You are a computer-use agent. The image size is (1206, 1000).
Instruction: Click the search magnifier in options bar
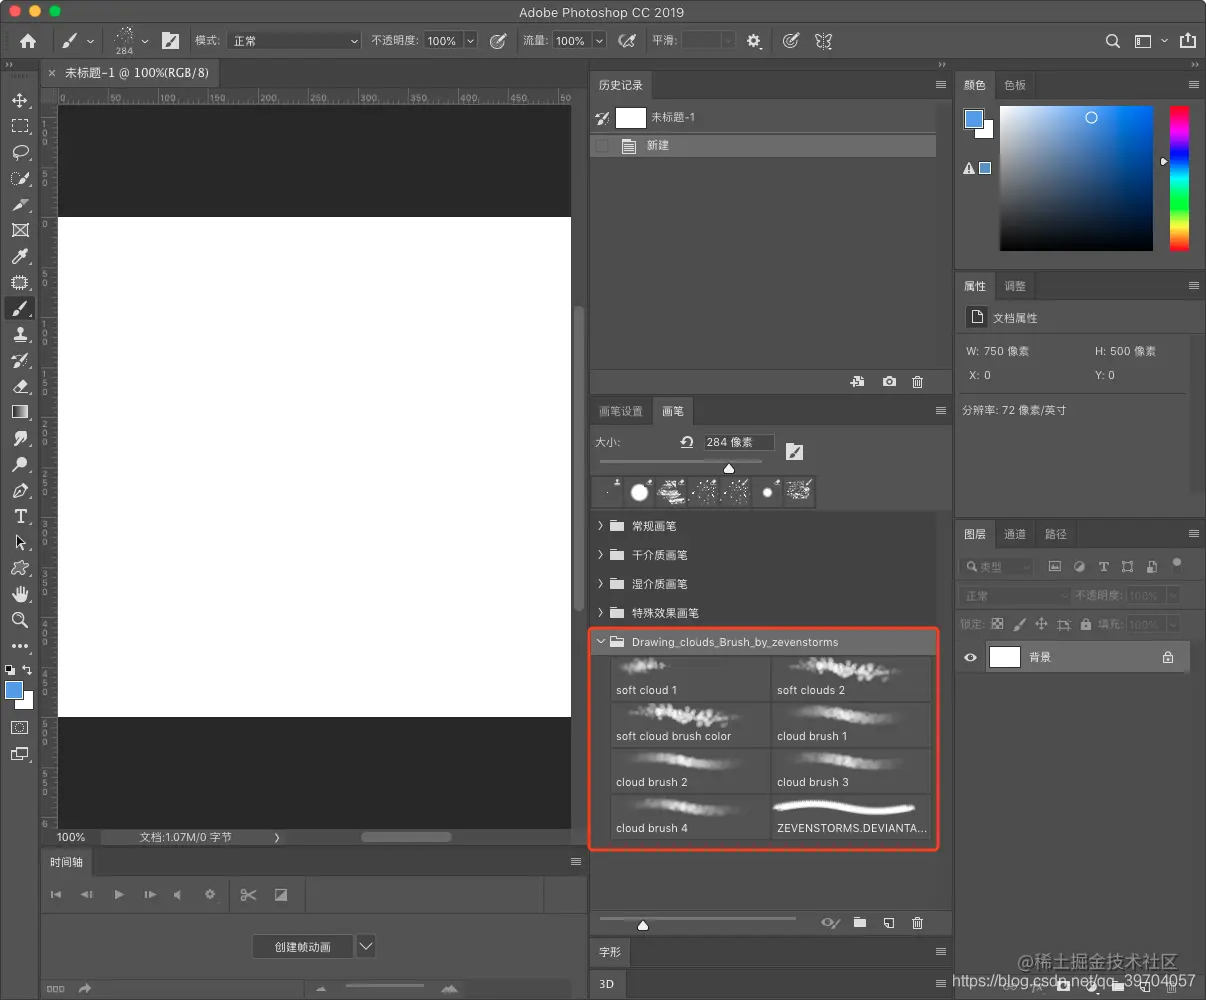pyautogui.click(x=1113, y=41)
